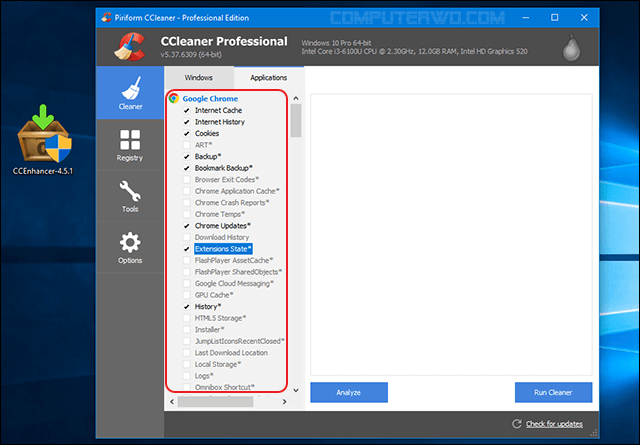Check the HTML5 Storage* checkbox
The height and width of the screenshot is (445, 640).
click(187, 318)
